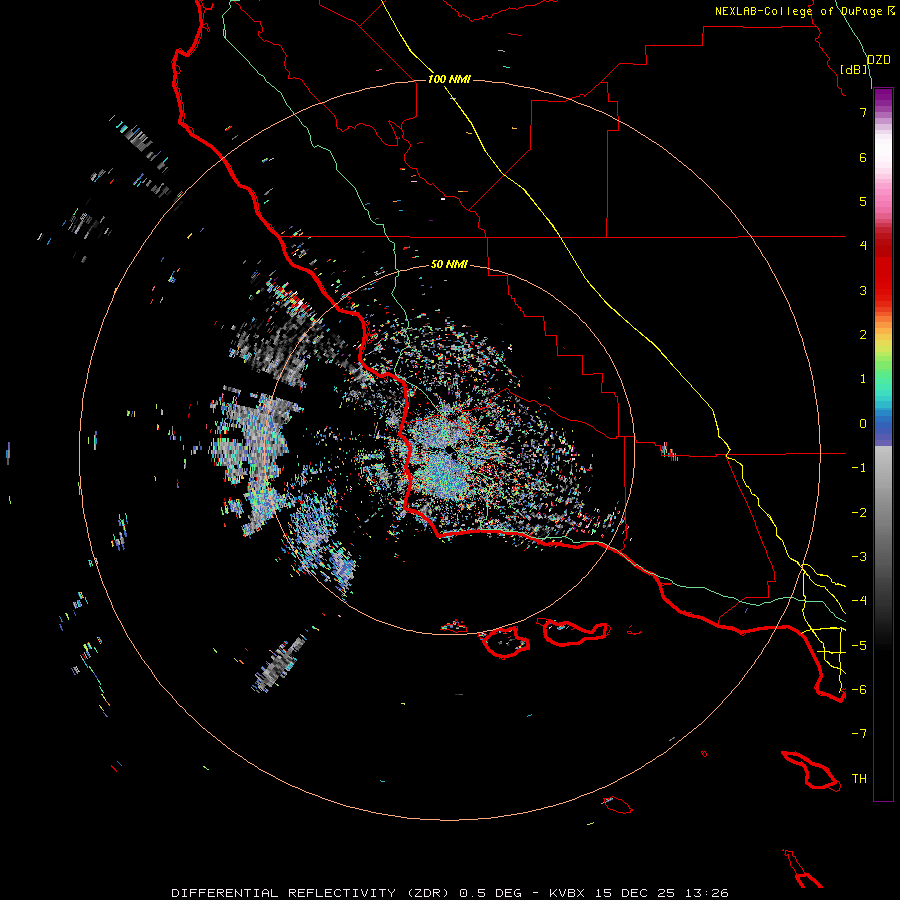Click the 50 NMI range ring label
The image size is (900, 900).
tap(449, 264)
